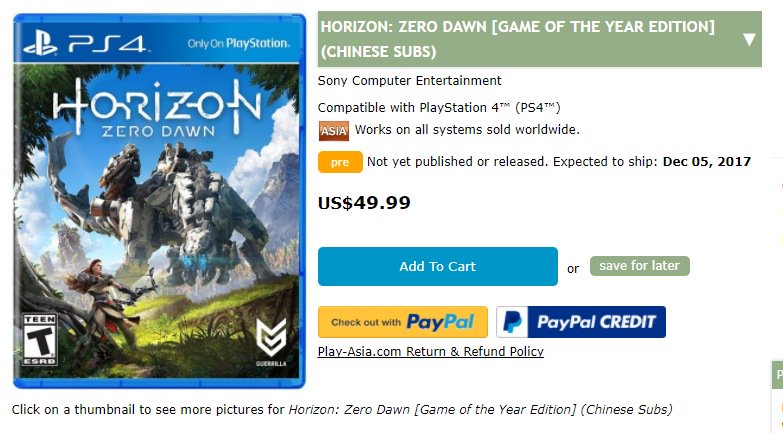Click the ESRB Teen rating icon
The width and height of the screenshot is (783, 433).
(x=41, y=339)
